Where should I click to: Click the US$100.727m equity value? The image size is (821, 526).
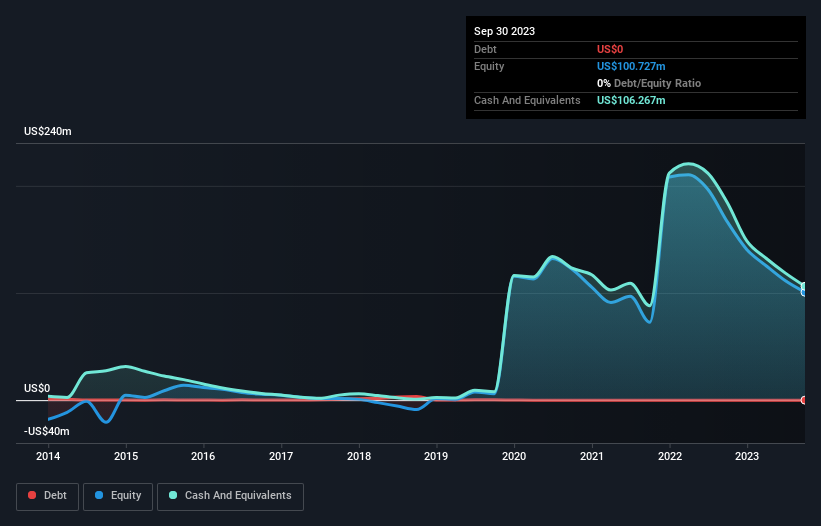point(631,66)
